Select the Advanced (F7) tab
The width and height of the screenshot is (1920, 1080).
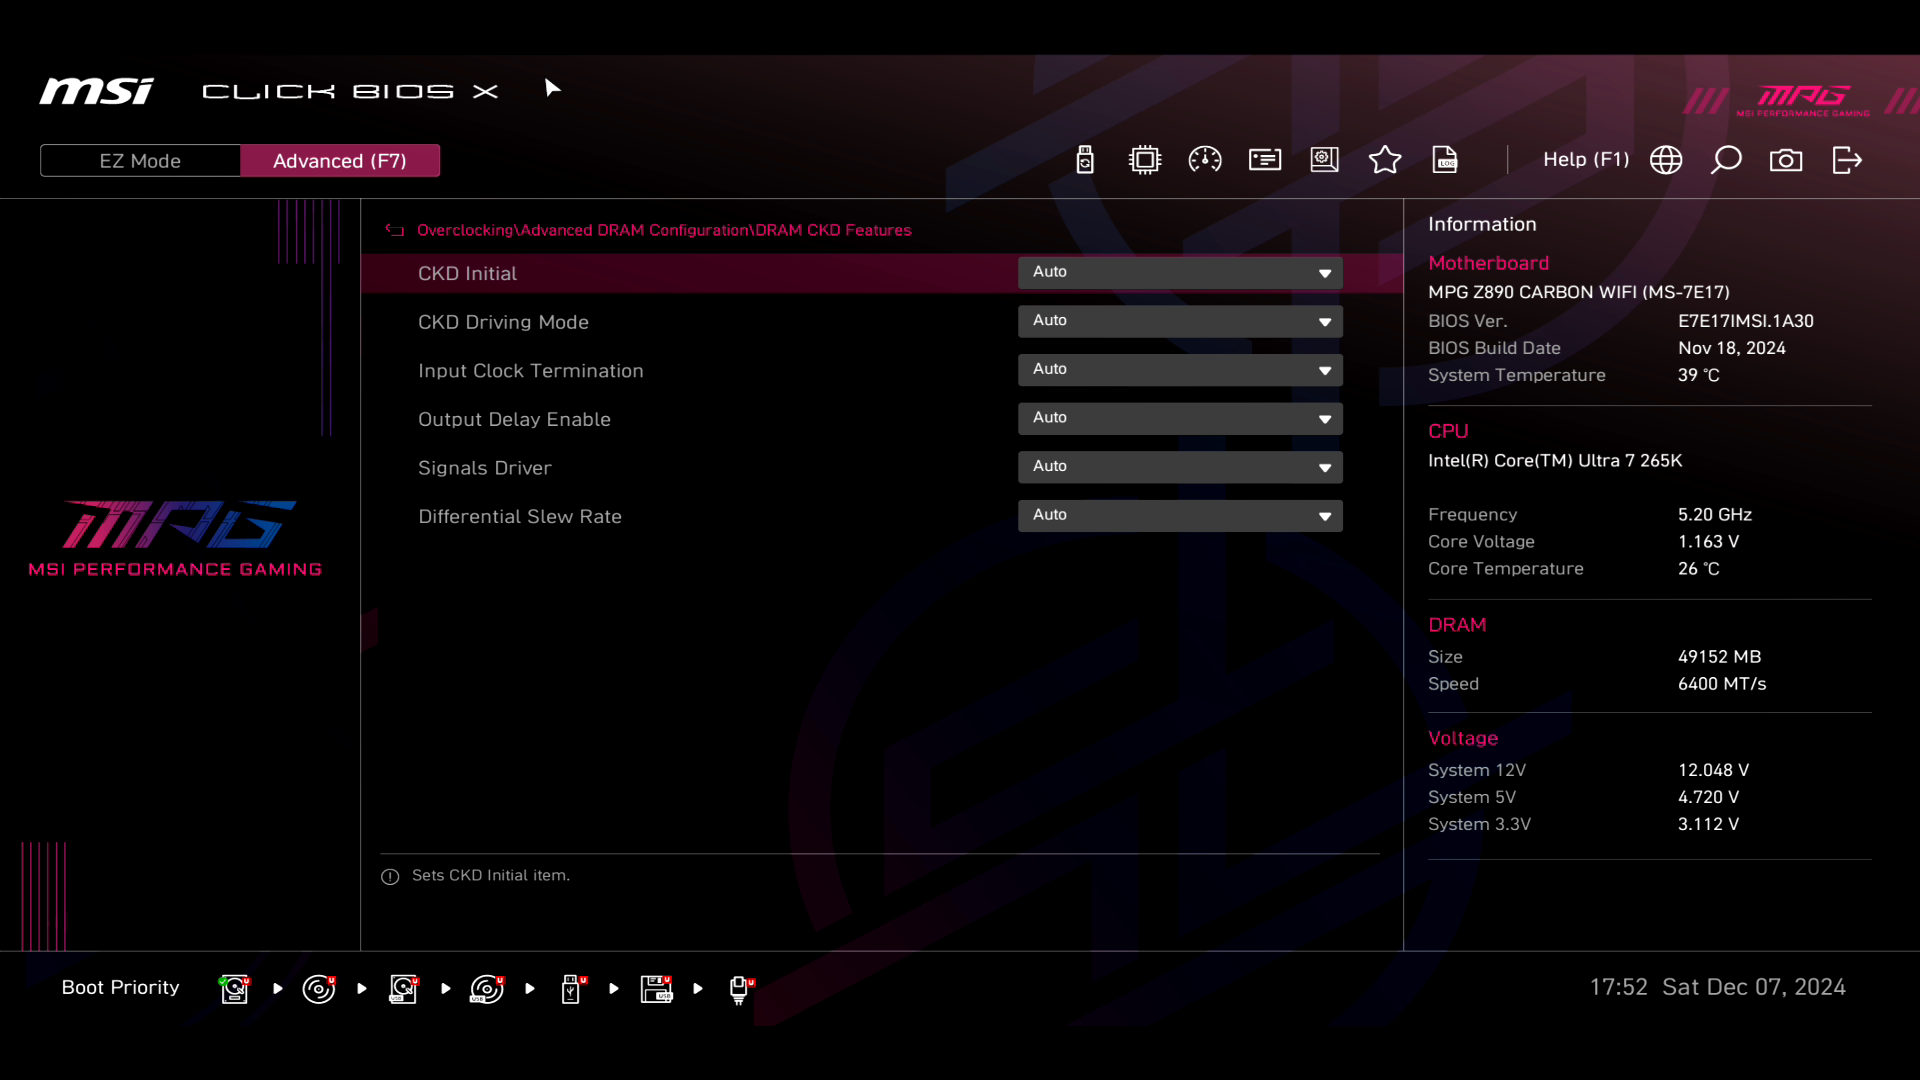[340, 161]
